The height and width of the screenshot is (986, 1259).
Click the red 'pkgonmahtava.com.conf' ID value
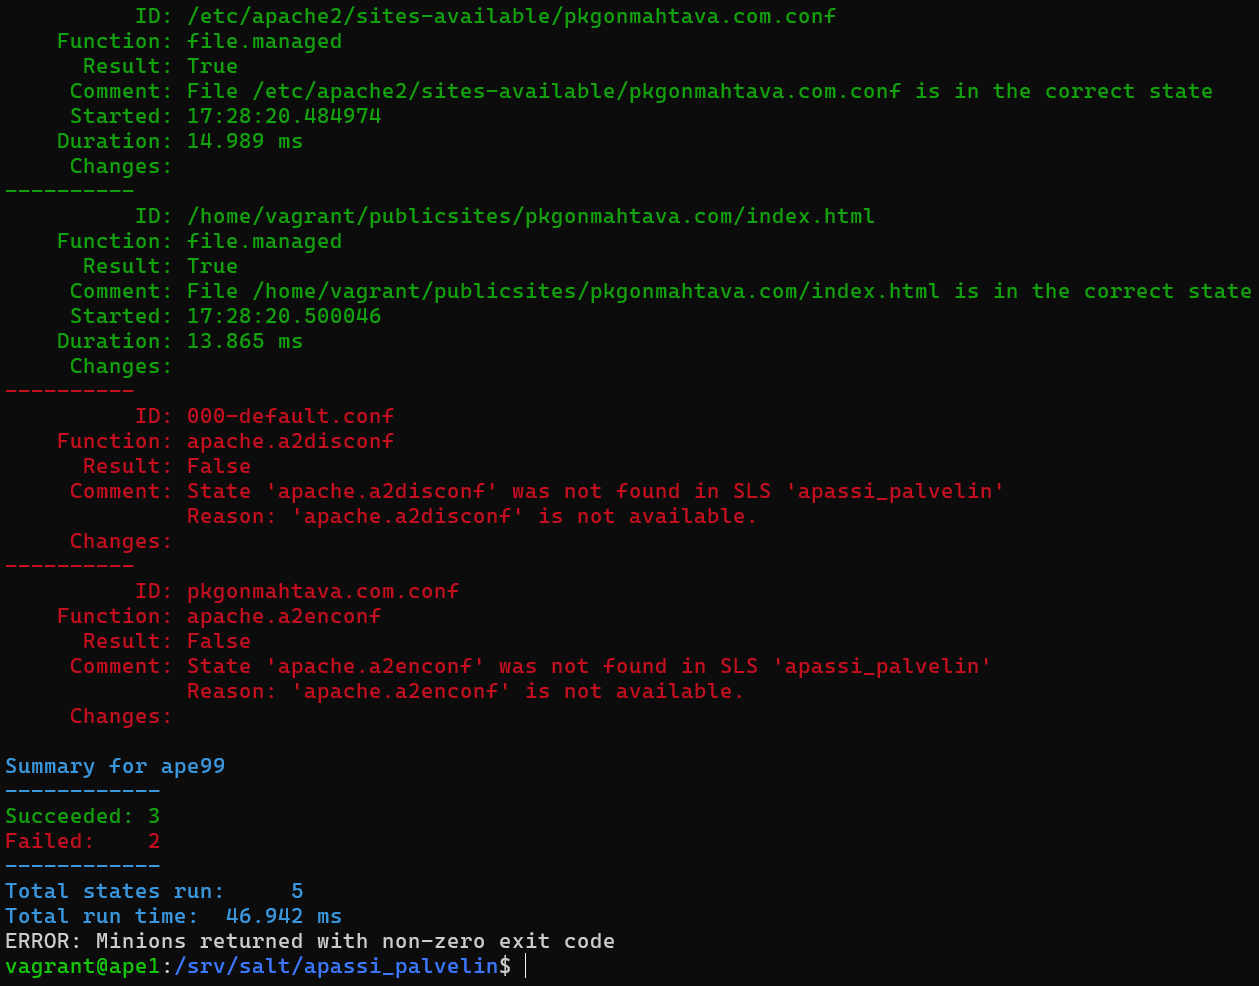(323, 591)
